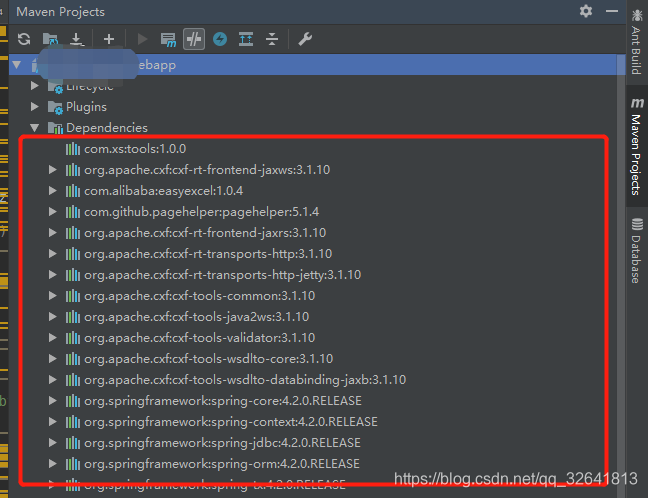Image resolution: width=648 pixels, height=498 pixels.
Task: Open Ant Build side tab
Action: point(636,42)
